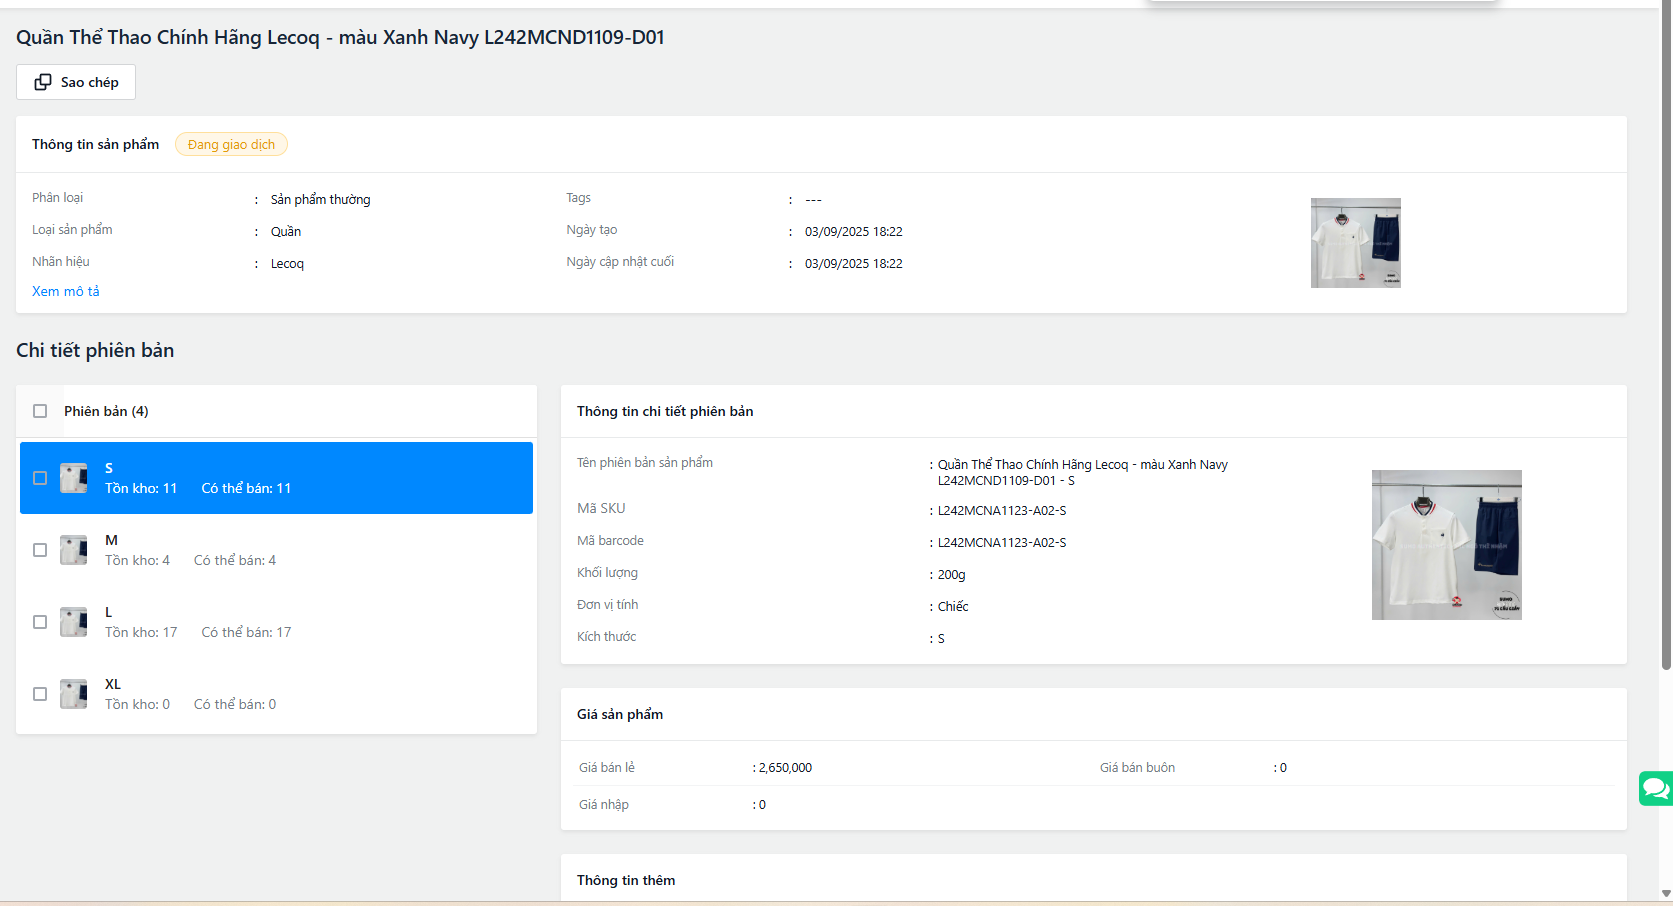
Task: Click the Thông tin chi tiết phiên bản header
Action: pos(665,411)
